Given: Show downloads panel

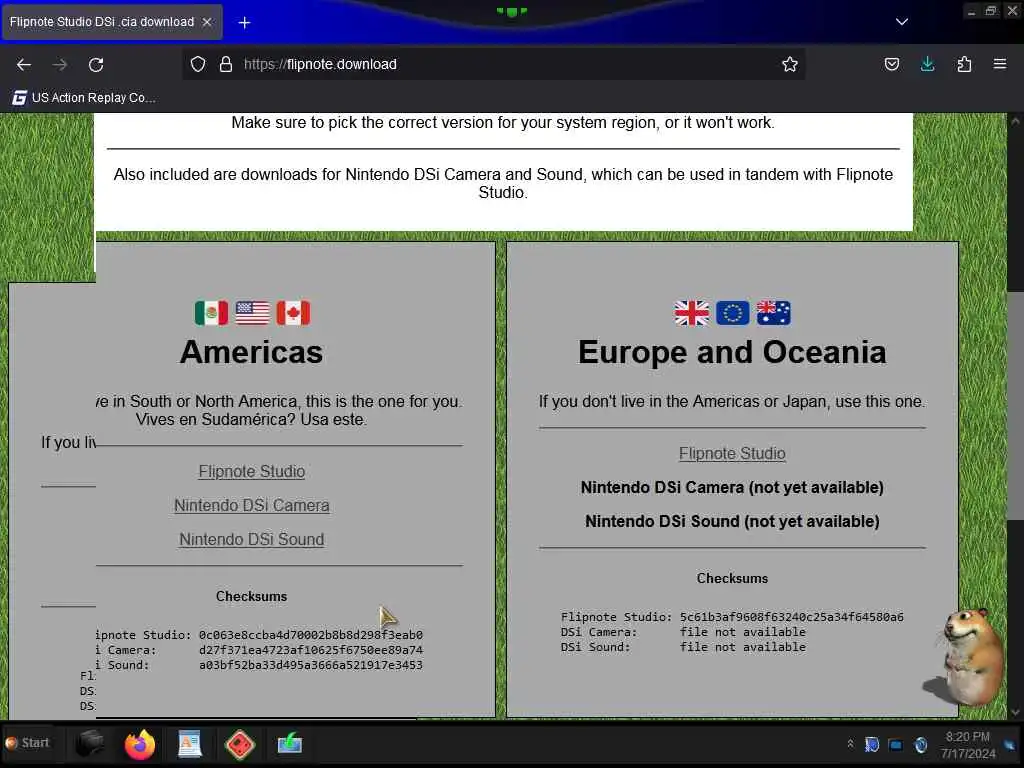Looking at the screenshot, I should pyautogui.click(x=927, y=64).
